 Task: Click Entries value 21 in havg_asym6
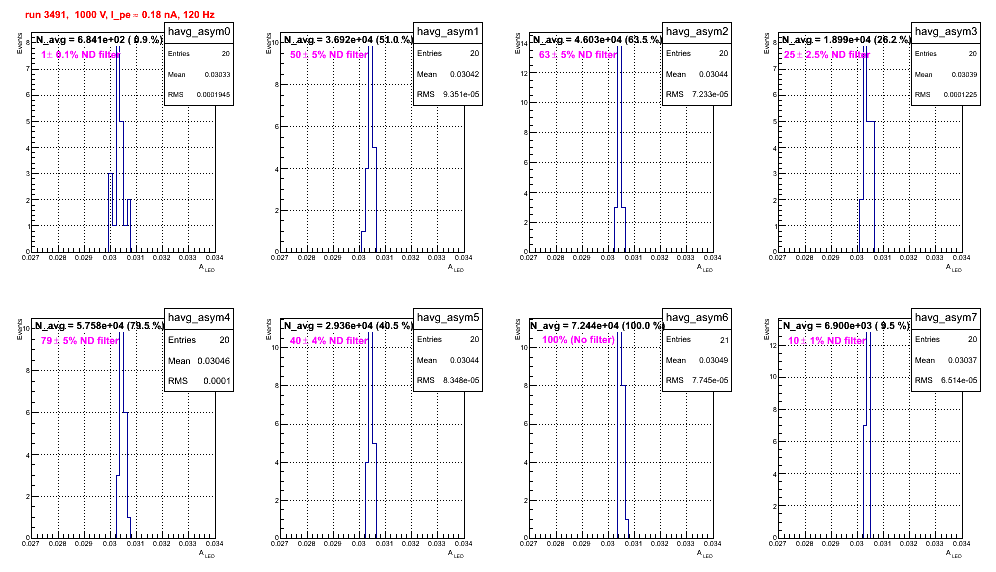point(724,340)
